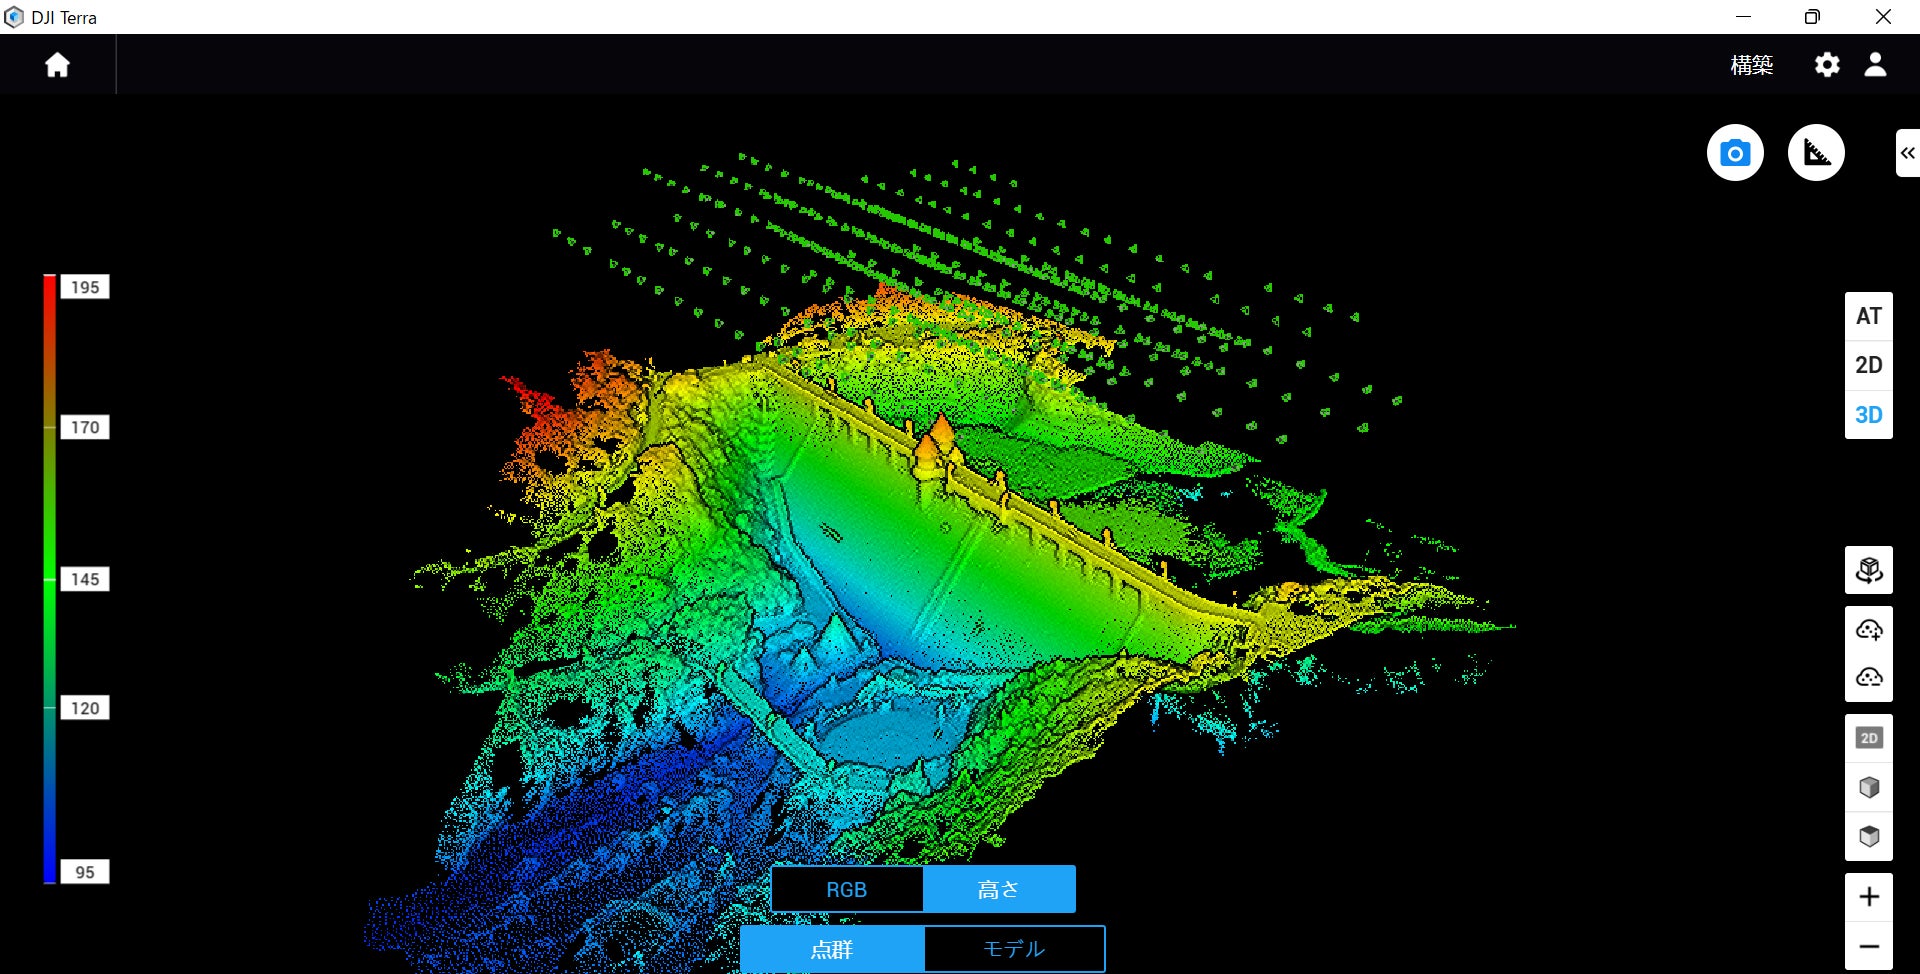Open the settings gear
The width and height of the screenshot is (1920, 974).
point(1827,65)
